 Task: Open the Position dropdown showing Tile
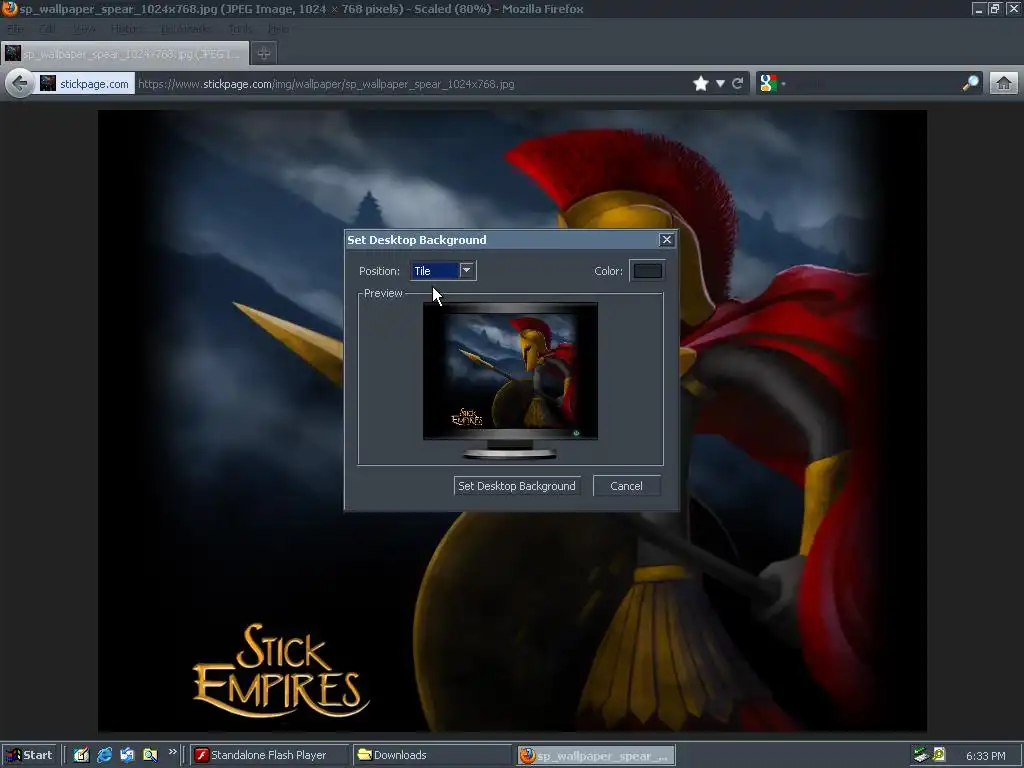[443, 270]
